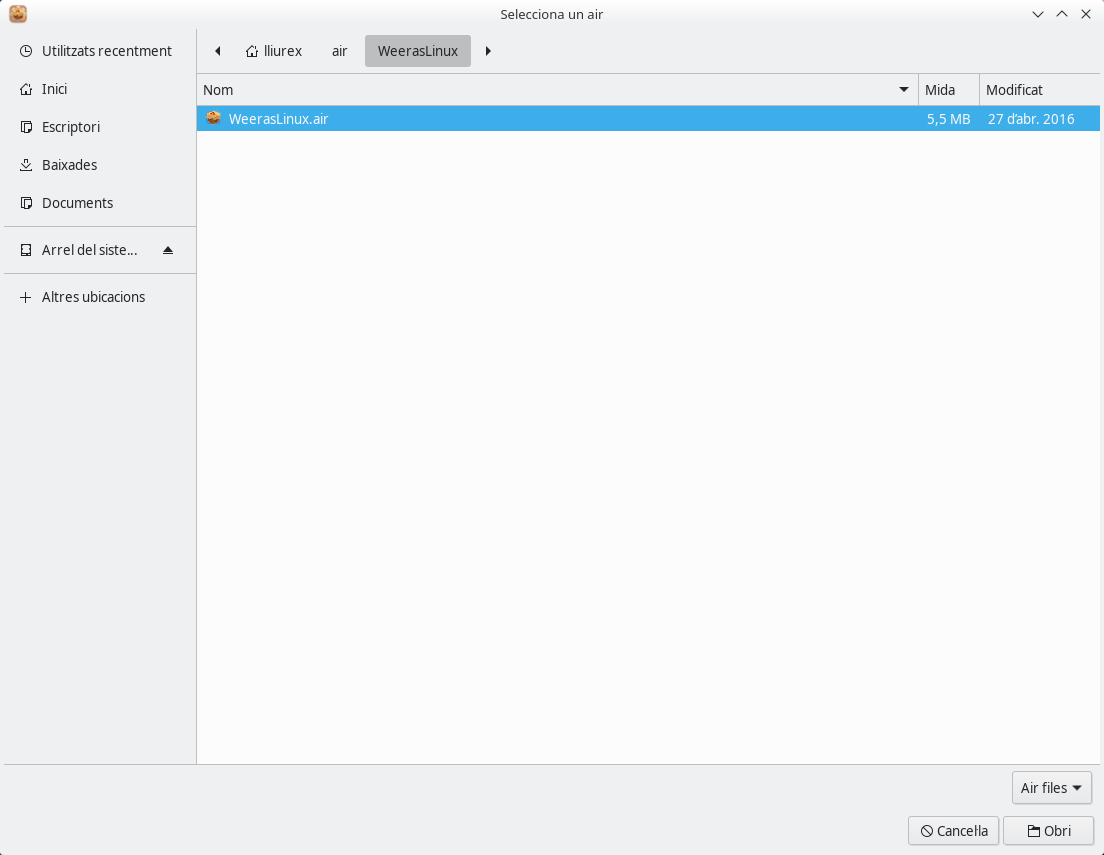Open the Escriptori sidebar entry
Screen dimensions: 1104x855
click(x=100, y=127)
